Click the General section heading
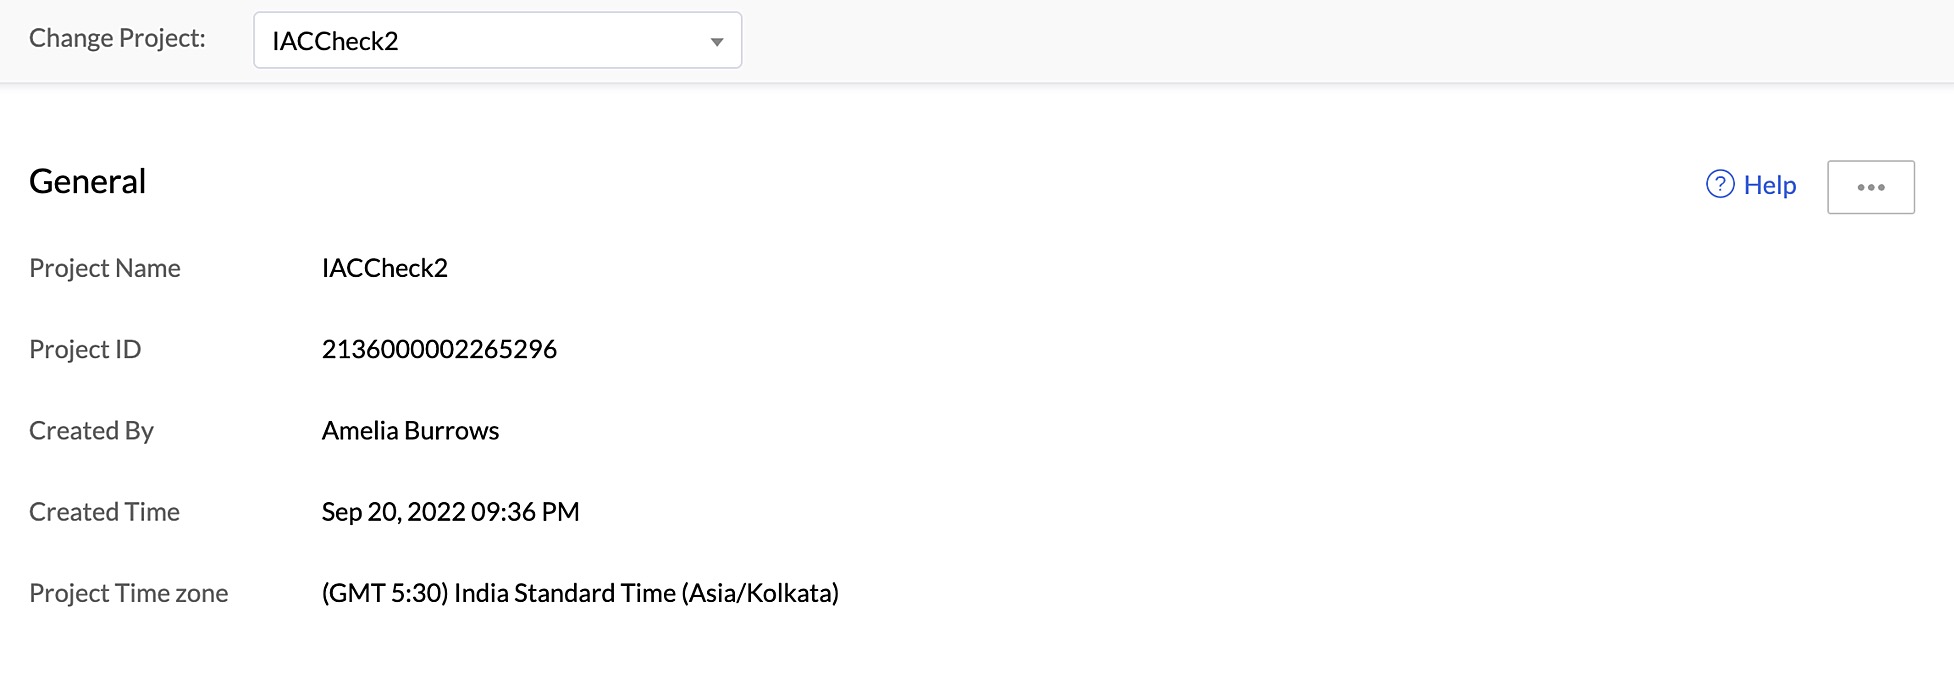 pos(88,181)
